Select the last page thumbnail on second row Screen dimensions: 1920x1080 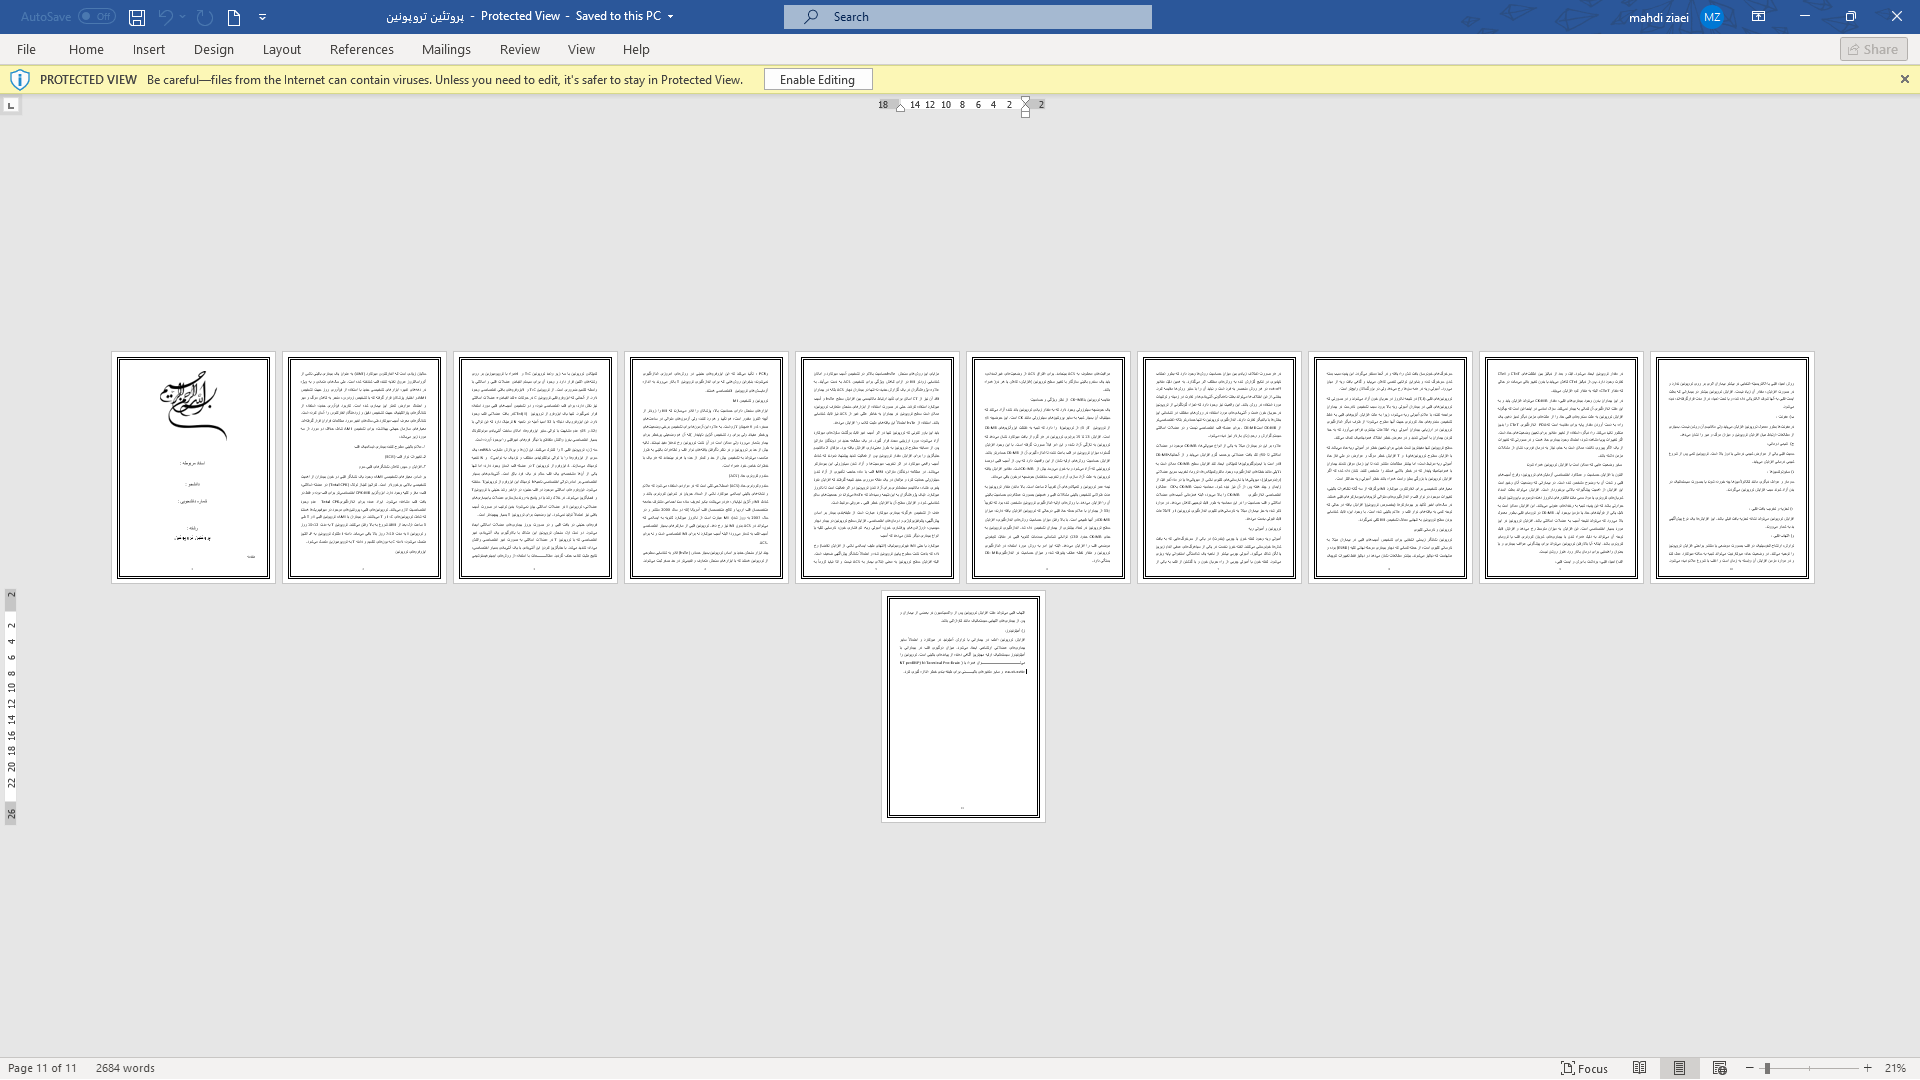point(963,706)
